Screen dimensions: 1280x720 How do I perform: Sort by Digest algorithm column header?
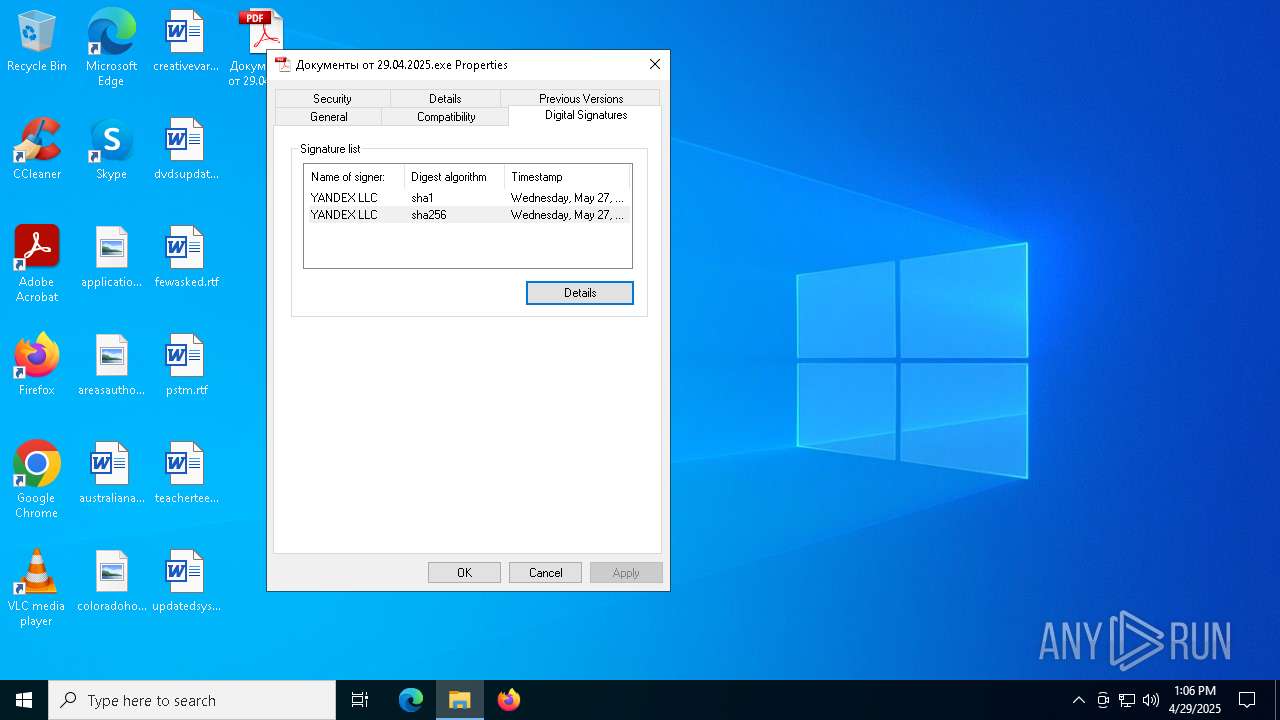coord(454,177)
